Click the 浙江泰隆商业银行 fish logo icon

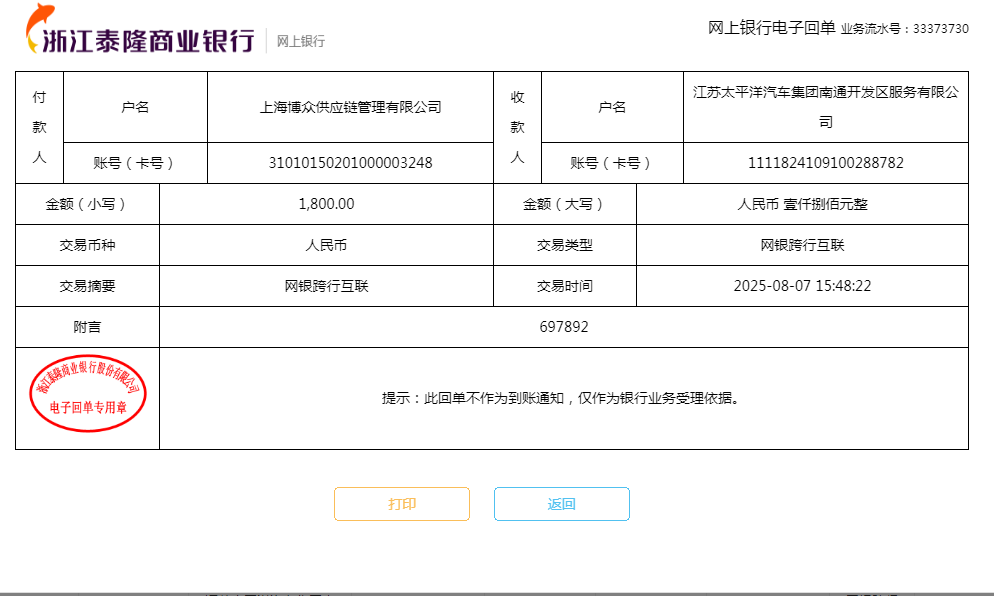click(41, 28)
